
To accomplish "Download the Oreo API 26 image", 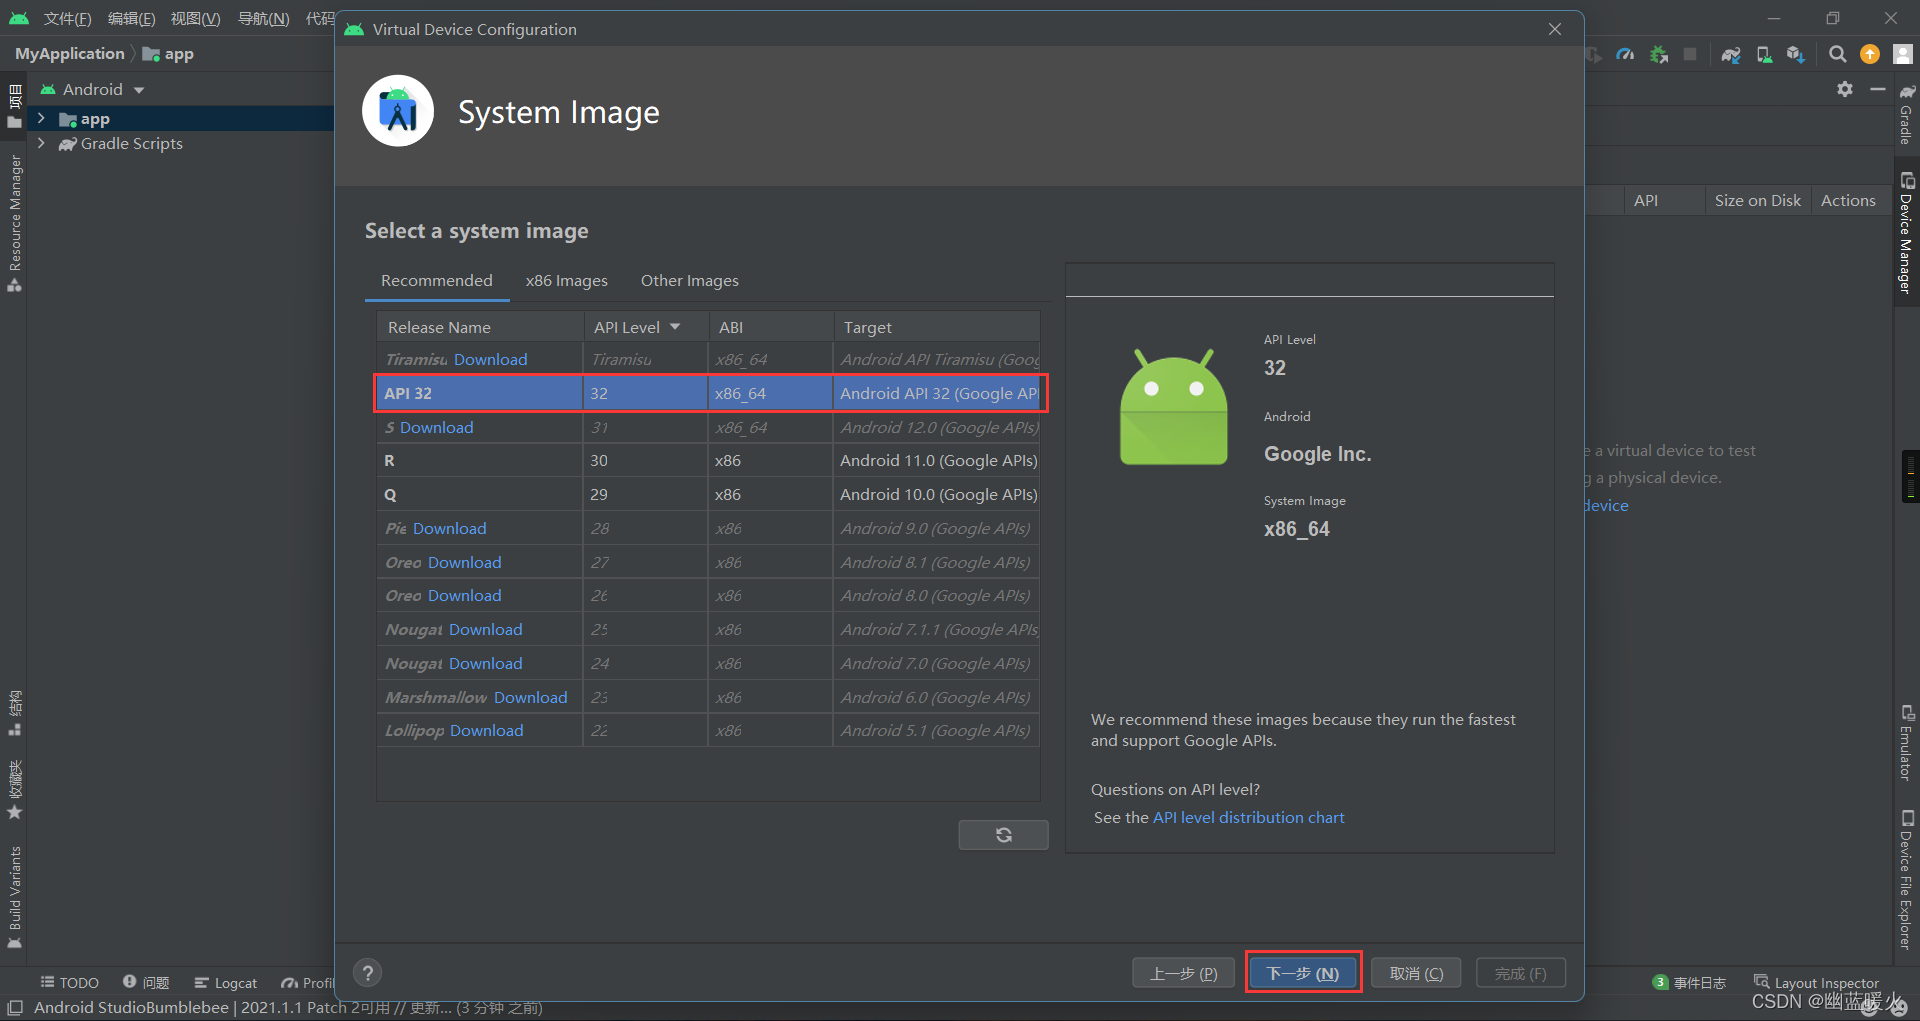I will tap(465, 595).
